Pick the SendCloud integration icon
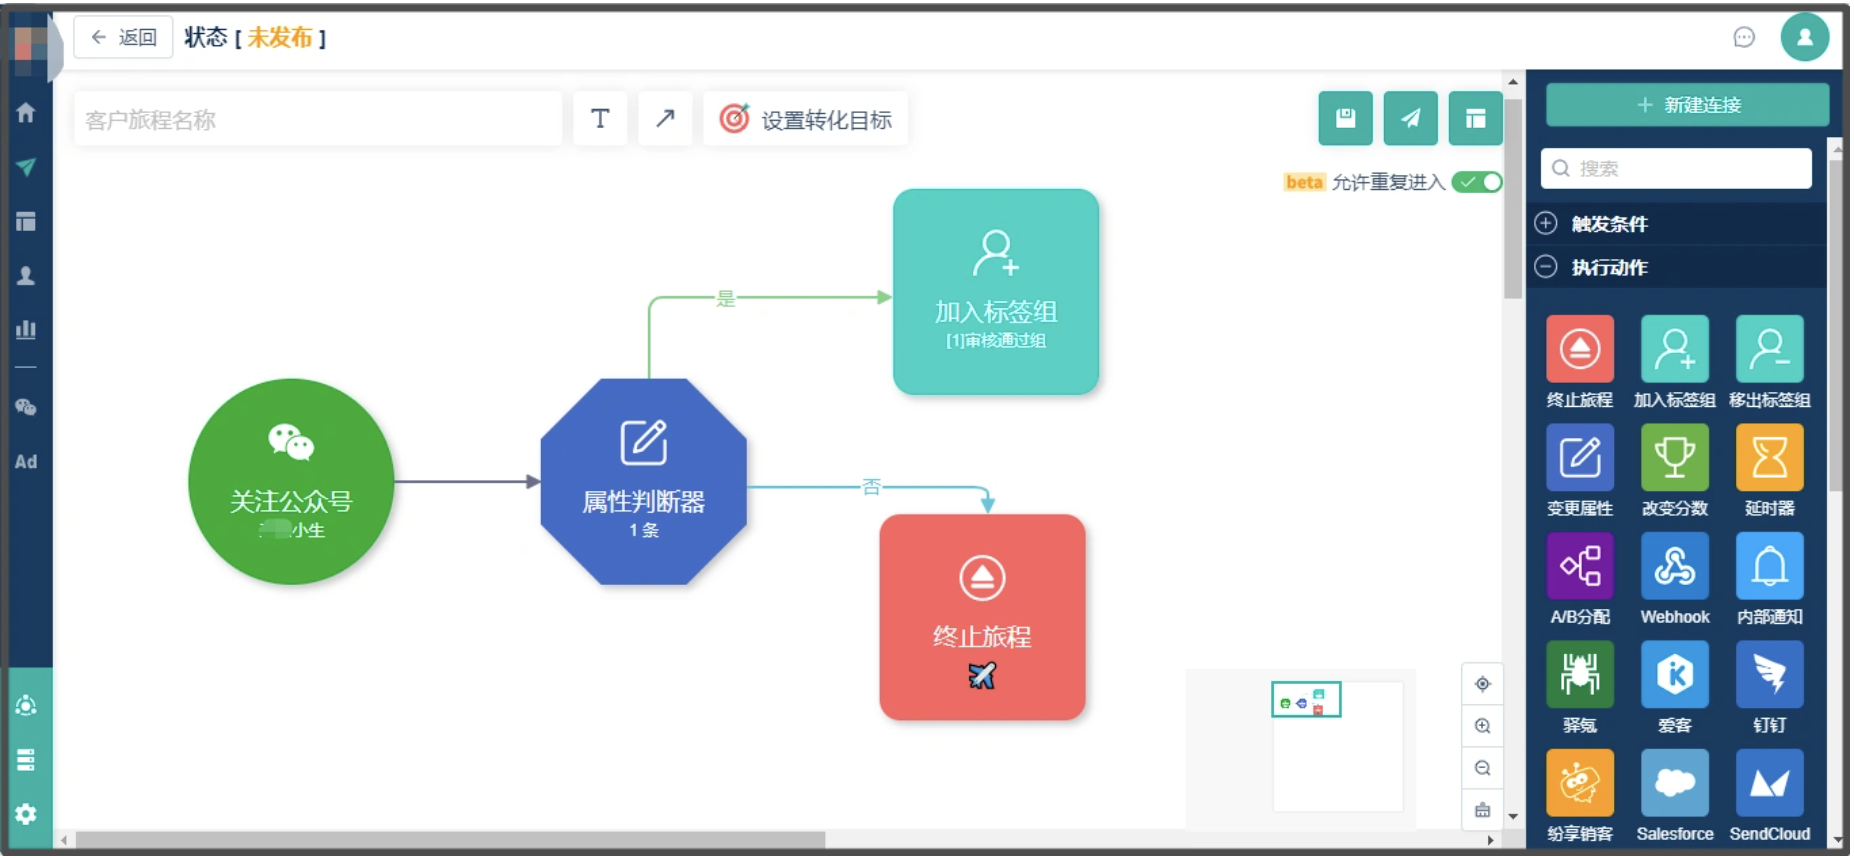The width and height of the screenshot is (1854, 858). tap(1770, 783)
